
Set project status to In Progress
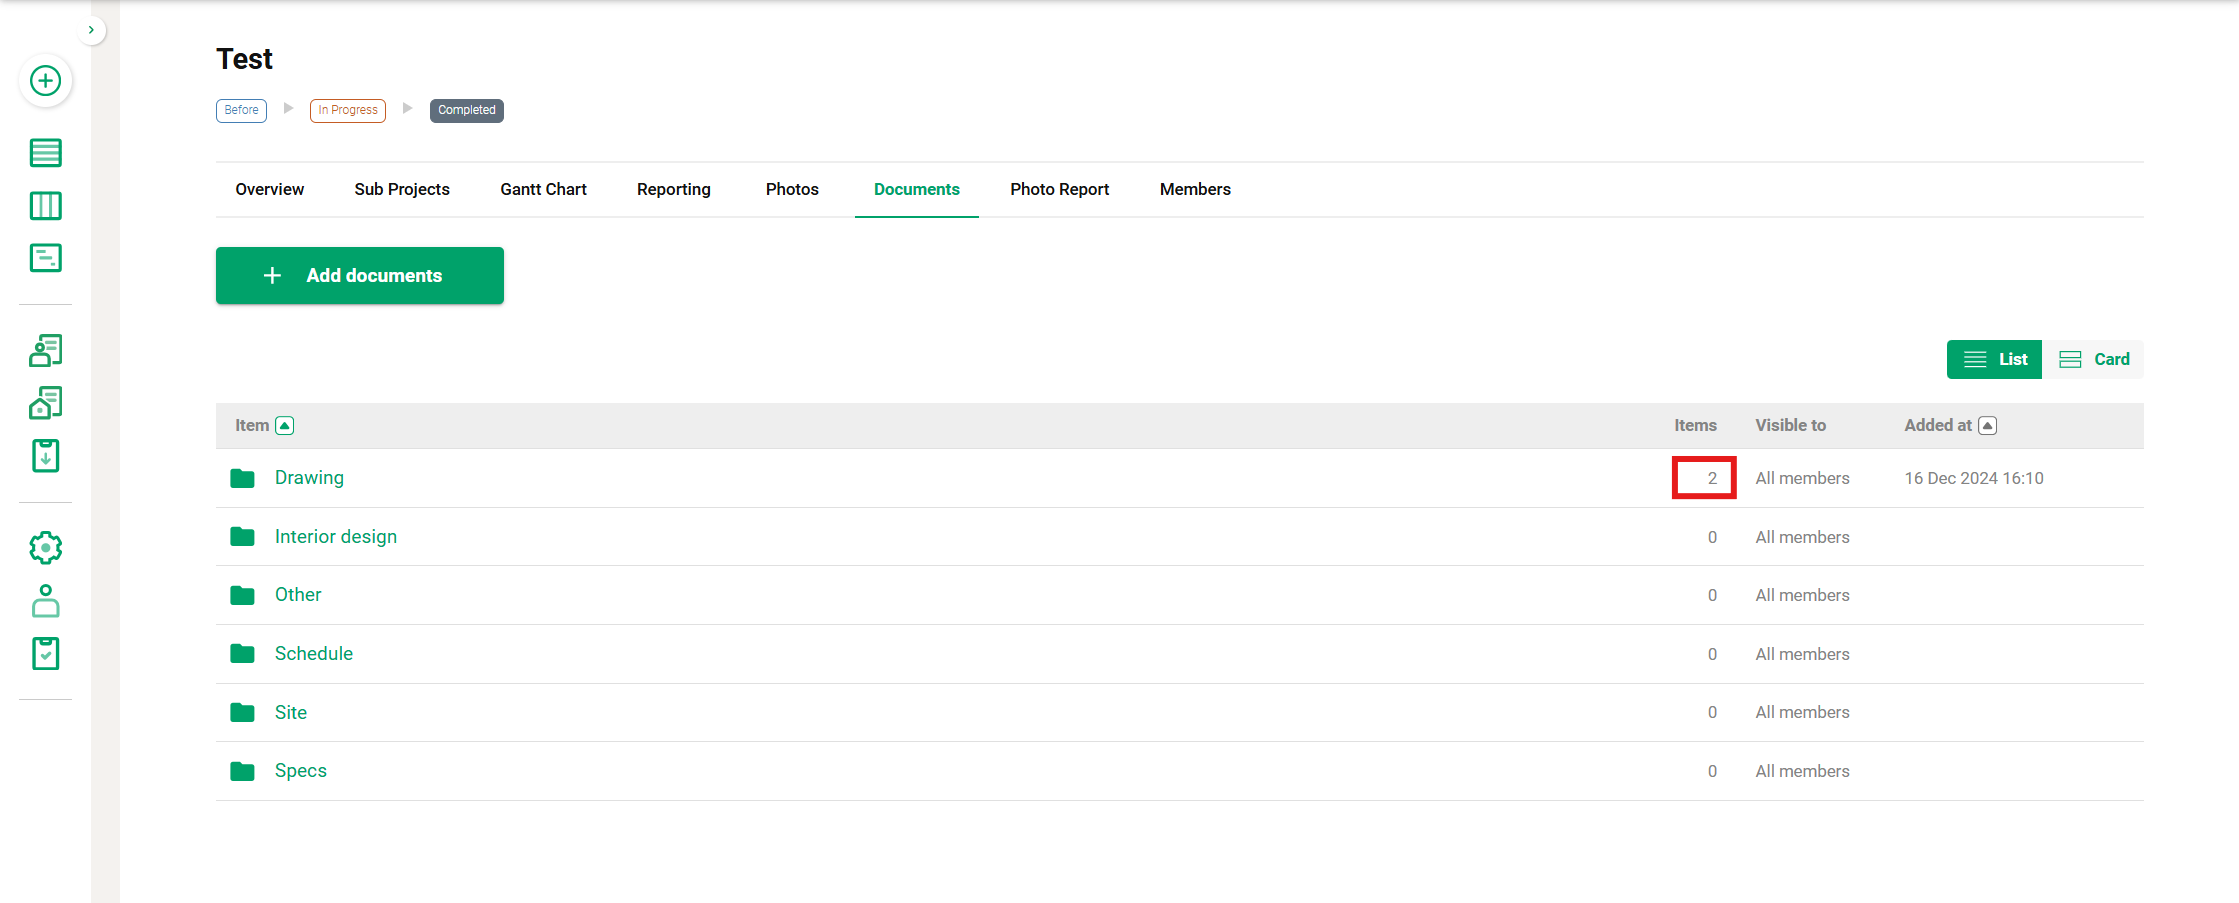348,110
